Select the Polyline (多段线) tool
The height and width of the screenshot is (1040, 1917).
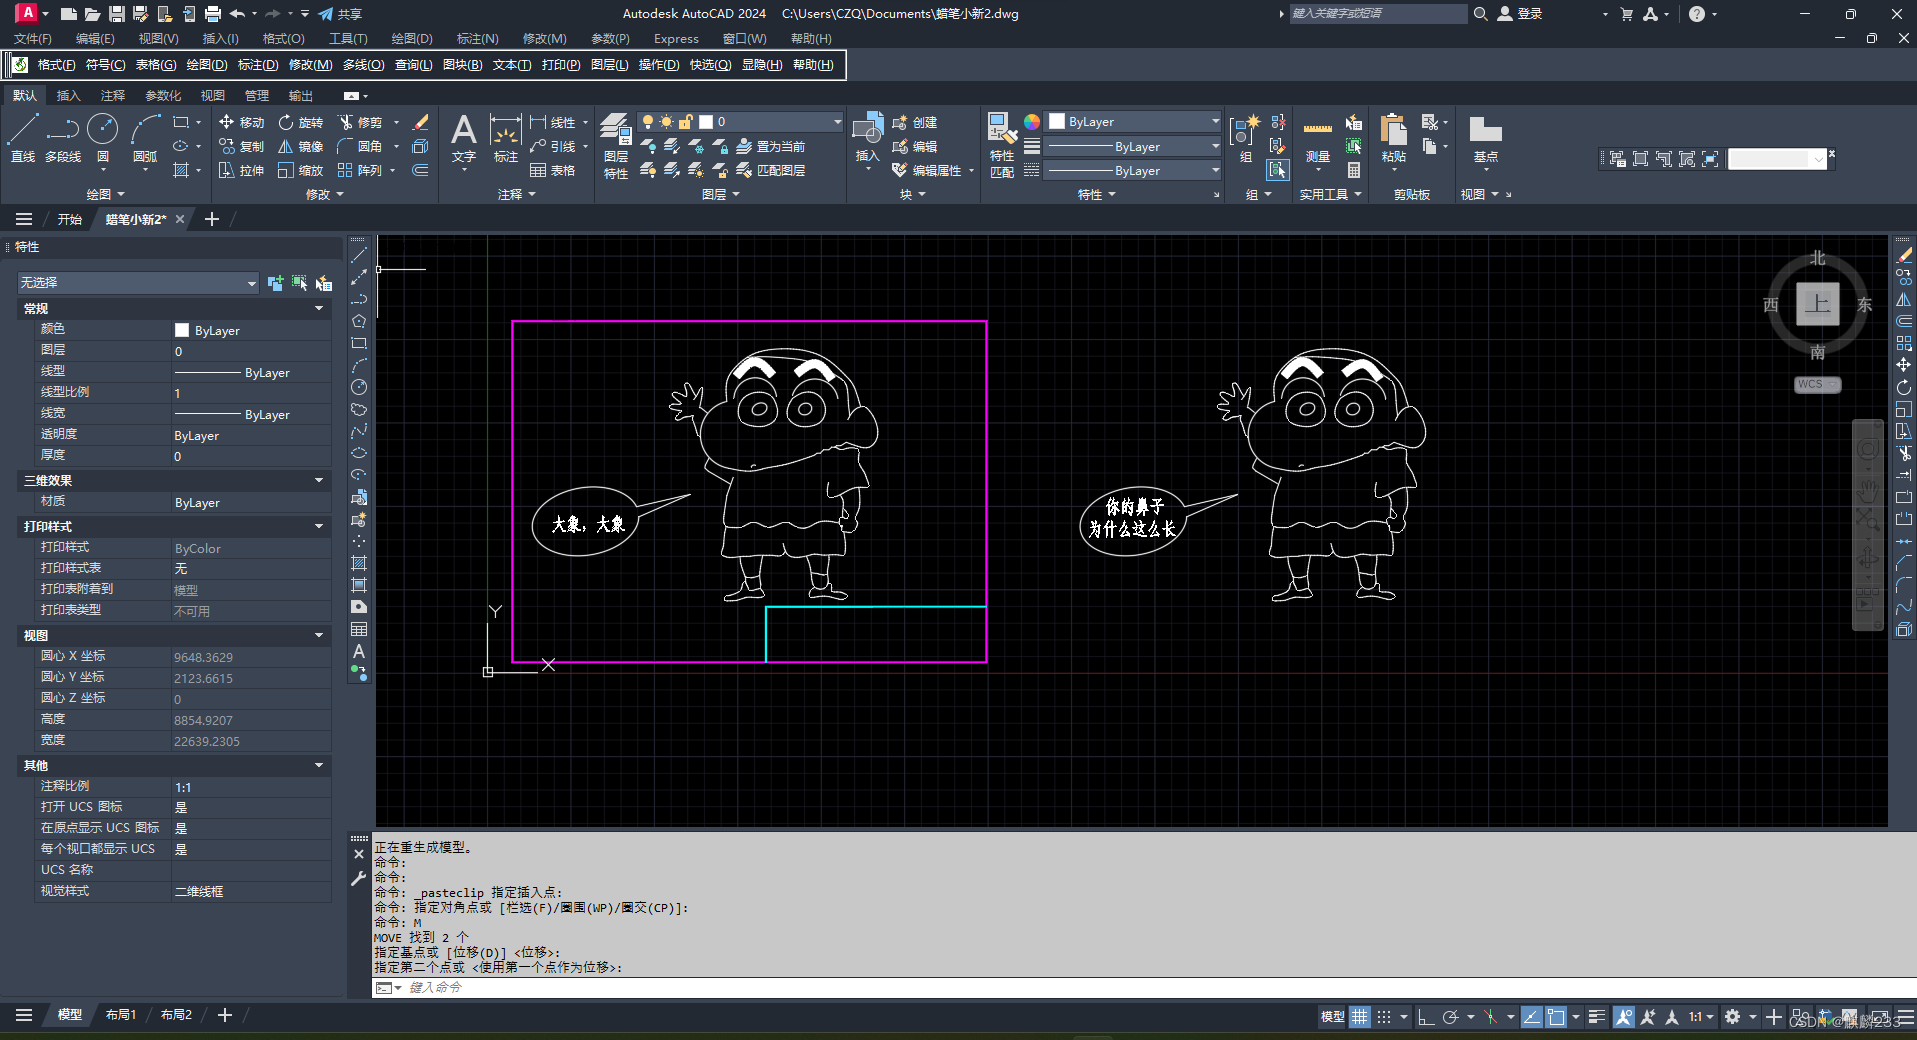pos(62,138)
